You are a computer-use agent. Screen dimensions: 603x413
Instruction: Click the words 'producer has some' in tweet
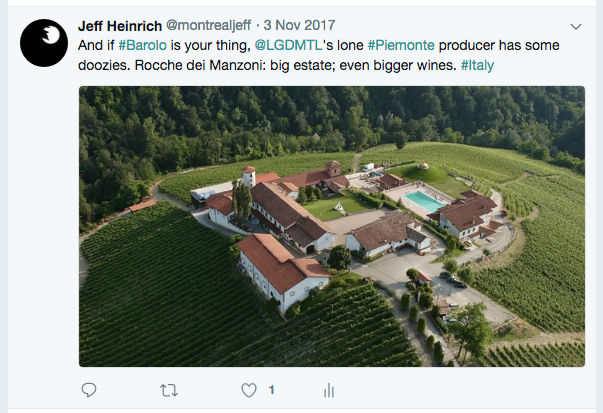coord(499,45)
